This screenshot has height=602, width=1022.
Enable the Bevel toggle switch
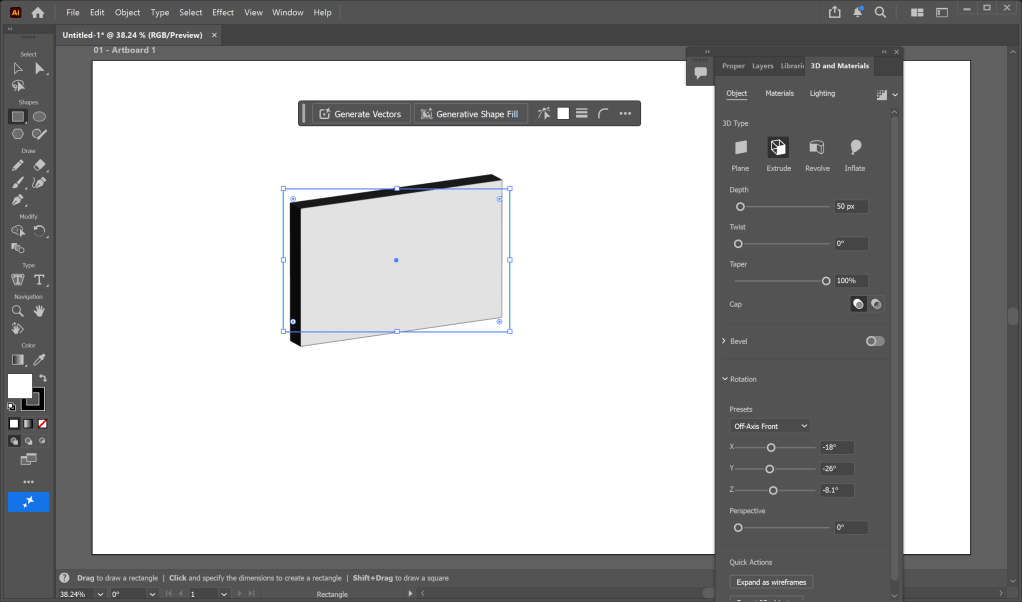tap(875, 341)
